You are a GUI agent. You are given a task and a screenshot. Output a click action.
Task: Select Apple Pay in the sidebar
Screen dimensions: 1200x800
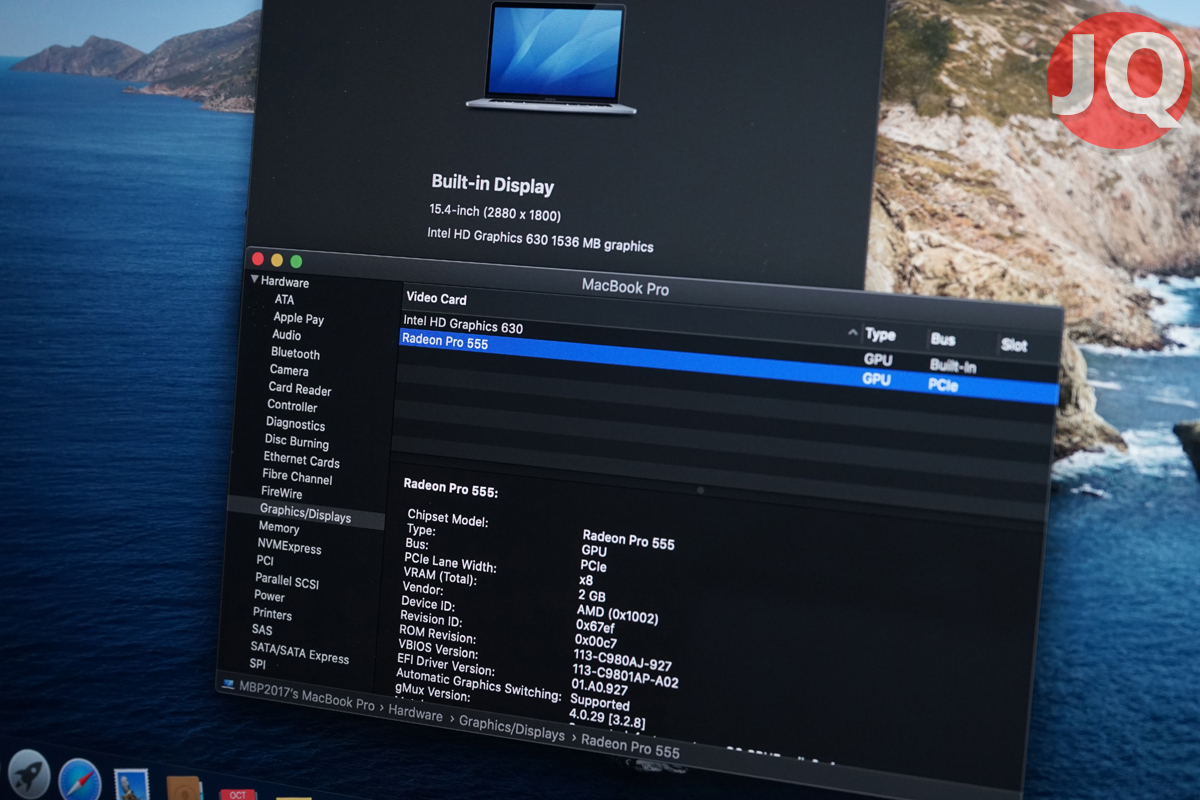tap(299, 318)
